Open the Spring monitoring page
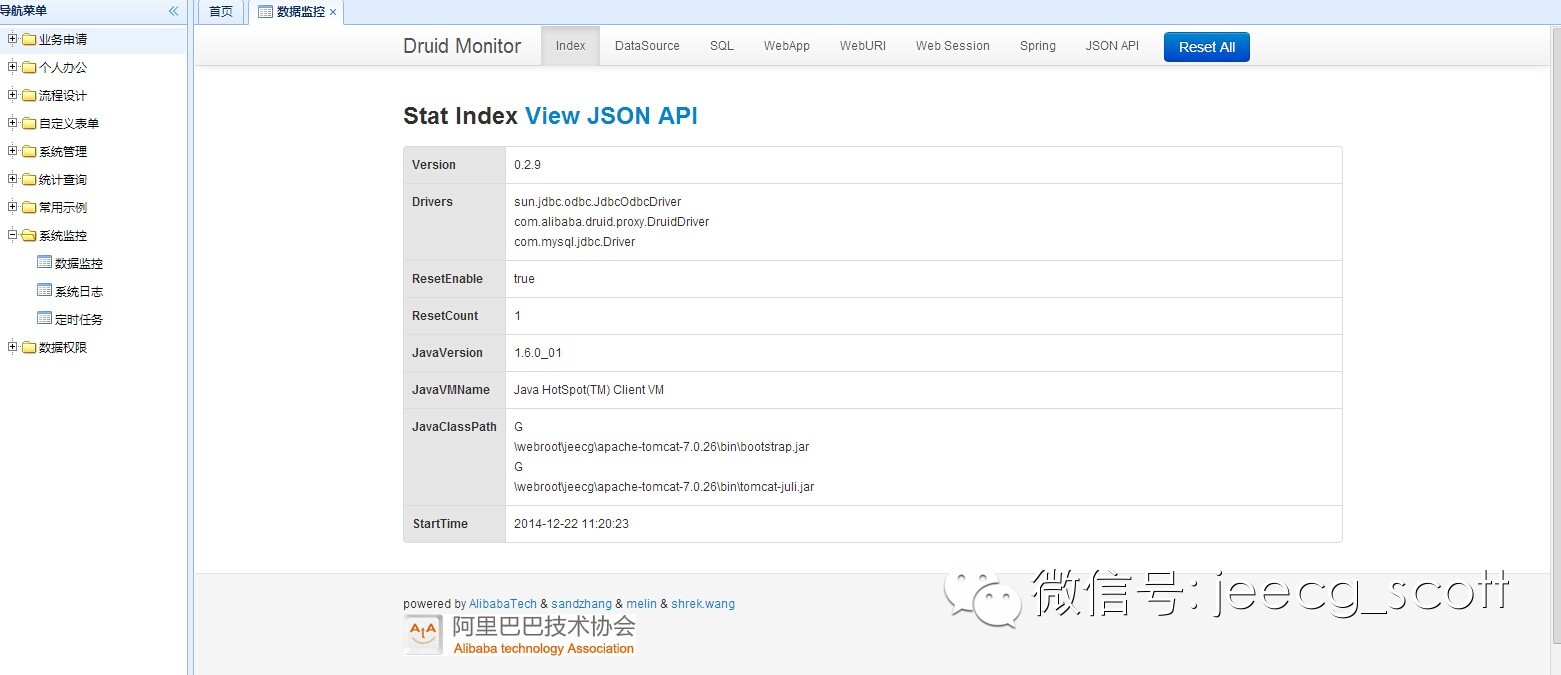1561x675 pixels. pos(1038,46)
